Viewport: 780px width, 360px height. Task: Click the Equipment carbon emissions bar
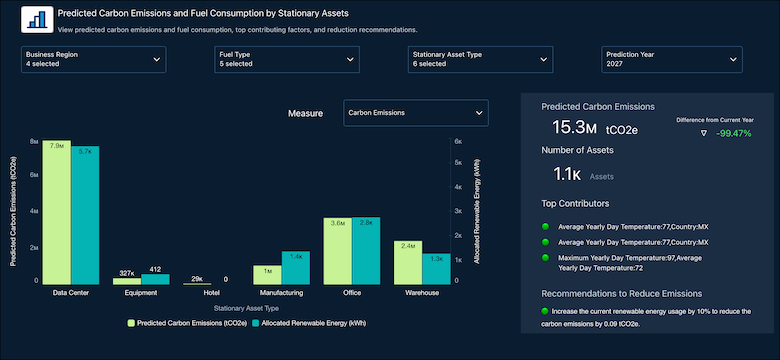click(x=127, y=281)
